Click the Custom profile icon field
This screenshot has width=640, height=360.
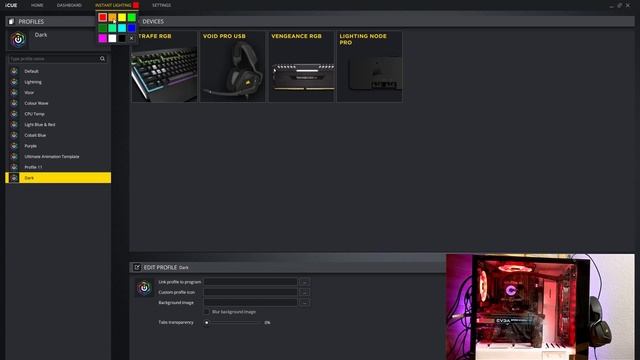click(x=250, y=292)
